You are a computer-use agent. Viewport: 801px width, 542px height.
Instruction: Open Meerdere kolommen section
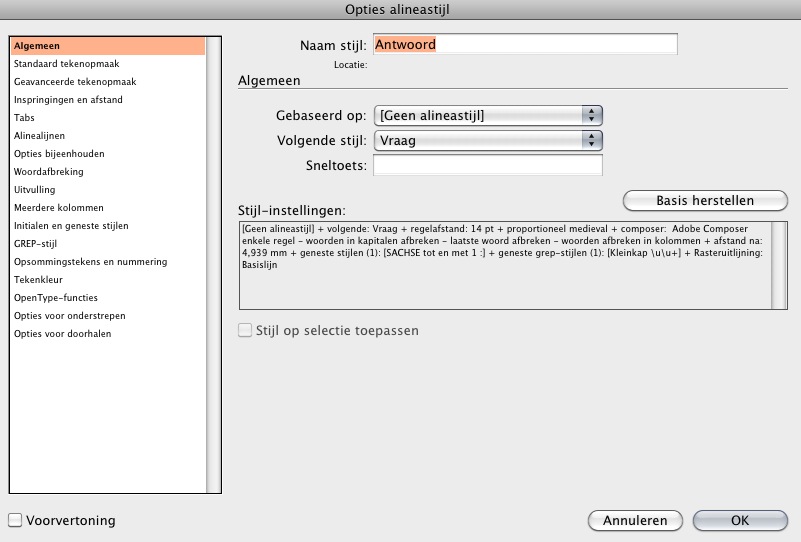click(108, 208)
